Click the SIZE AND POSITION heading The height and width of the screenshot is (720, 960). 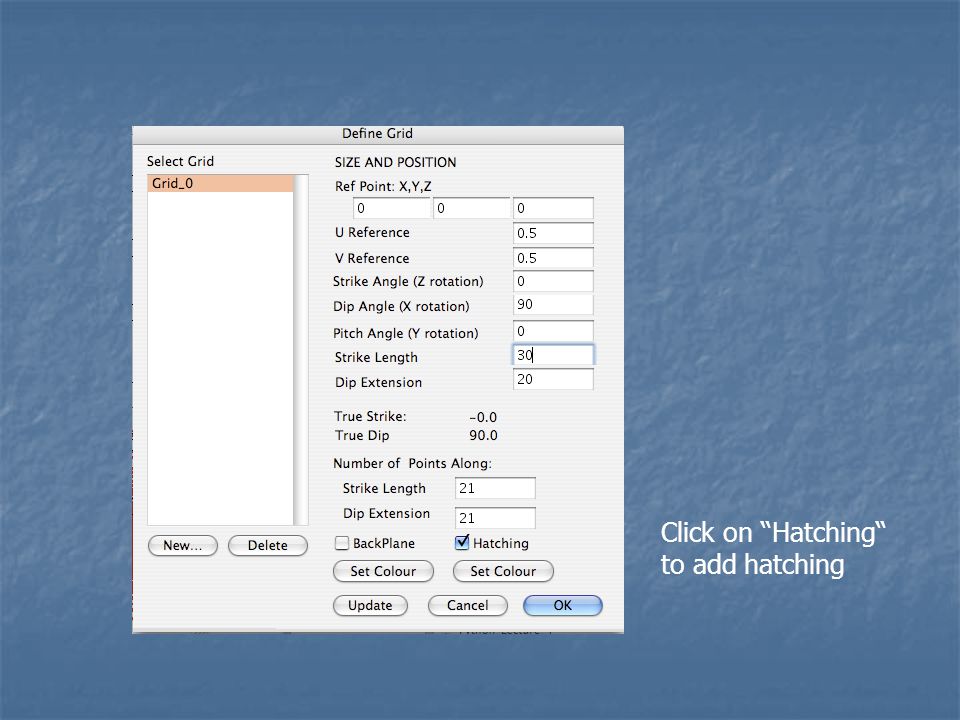pos(396,162)
